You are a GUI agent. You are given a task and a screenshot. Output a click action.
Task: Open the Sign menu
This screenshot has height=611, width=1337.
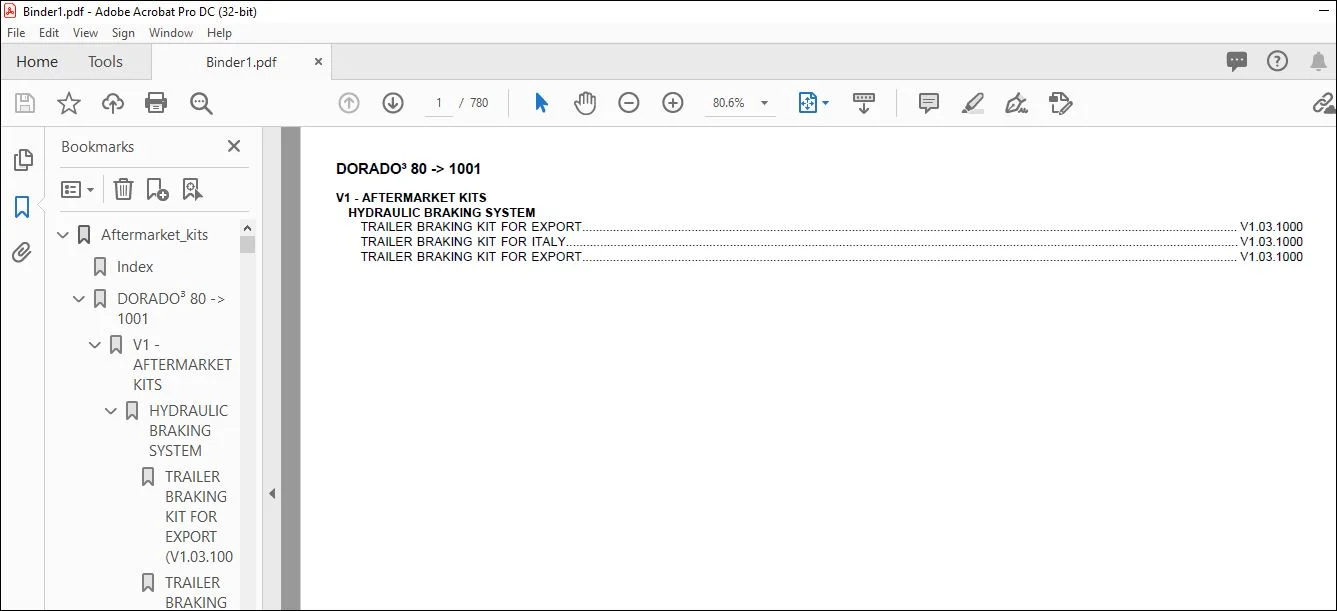click(123, 33)
